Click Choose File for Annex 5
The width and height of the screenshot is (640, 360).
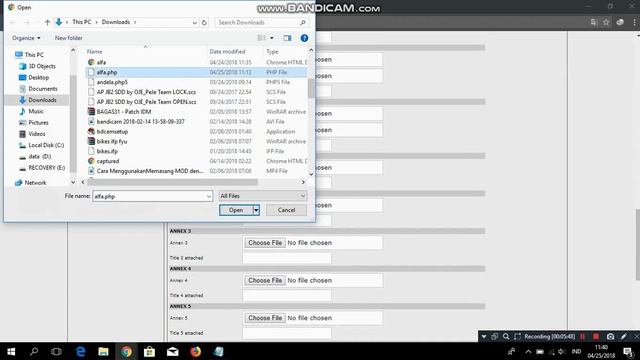click(265, 318)
